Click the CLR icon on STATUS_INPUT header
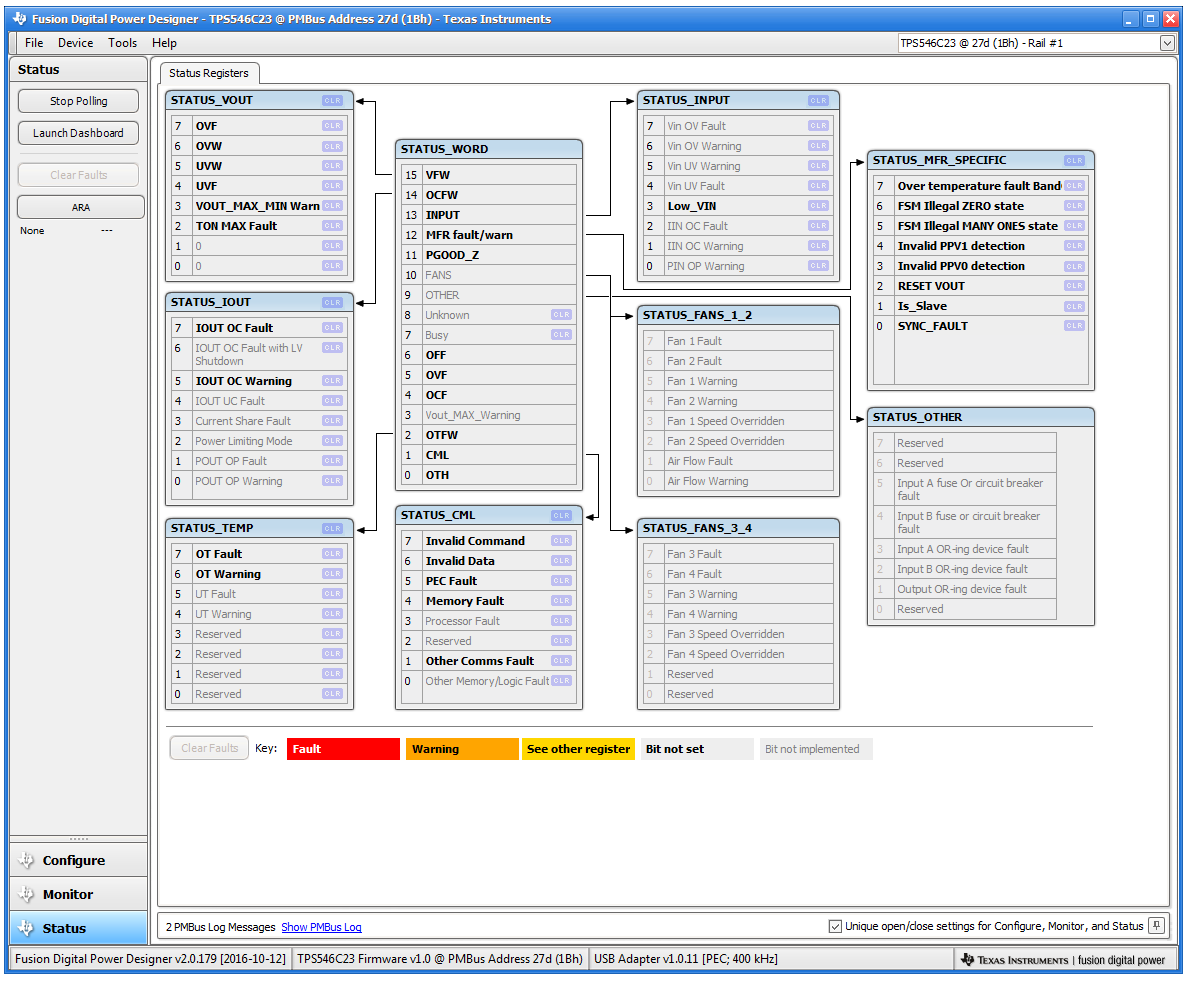Screen dimensions: 1189x983 coord(818,100)
